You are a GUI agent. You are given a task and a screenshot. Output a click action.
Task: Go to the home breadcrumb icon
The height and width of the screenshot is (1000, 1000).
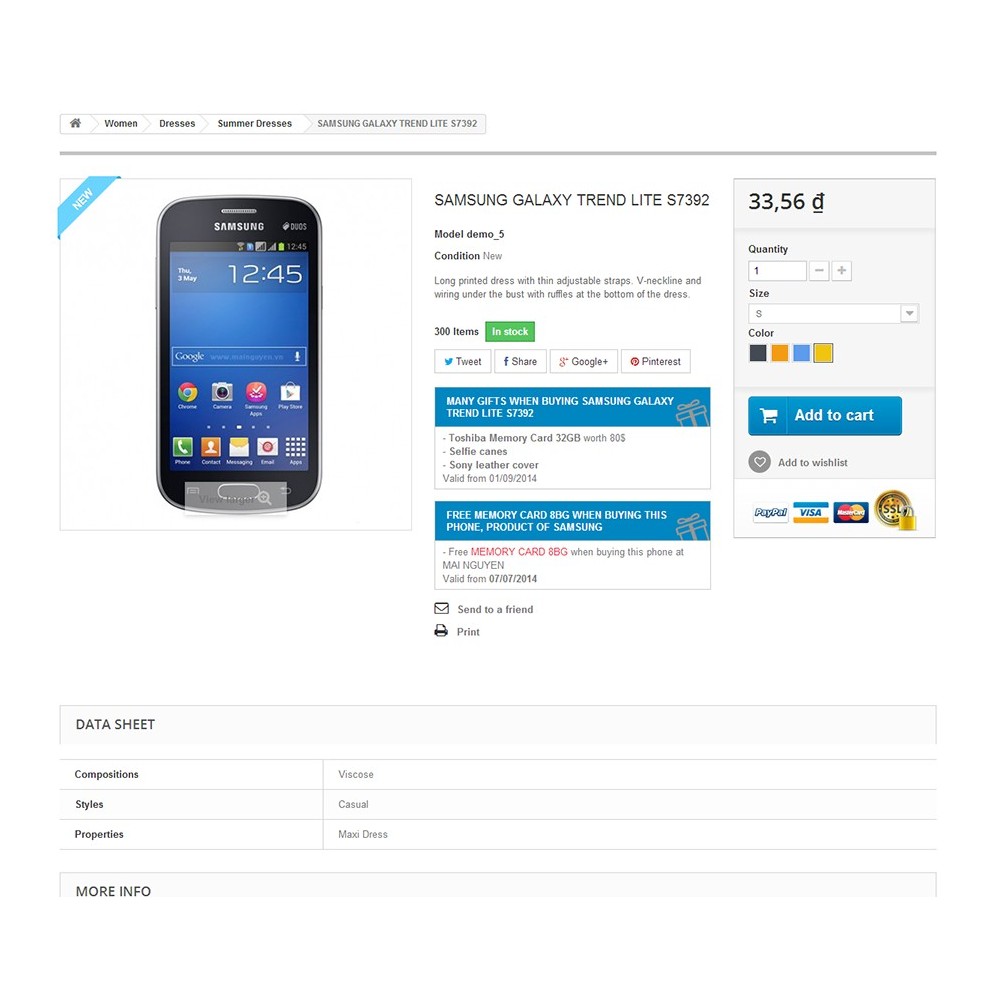[x=75, y=123]
